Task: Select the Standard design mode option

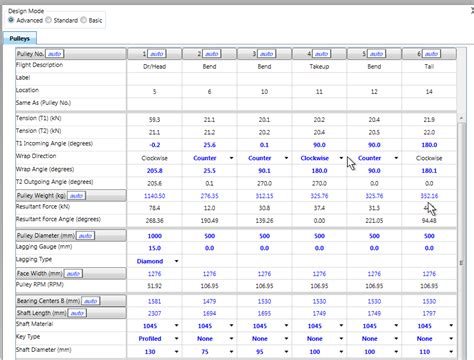Action: pyautogui.click(x=49, y=20)
